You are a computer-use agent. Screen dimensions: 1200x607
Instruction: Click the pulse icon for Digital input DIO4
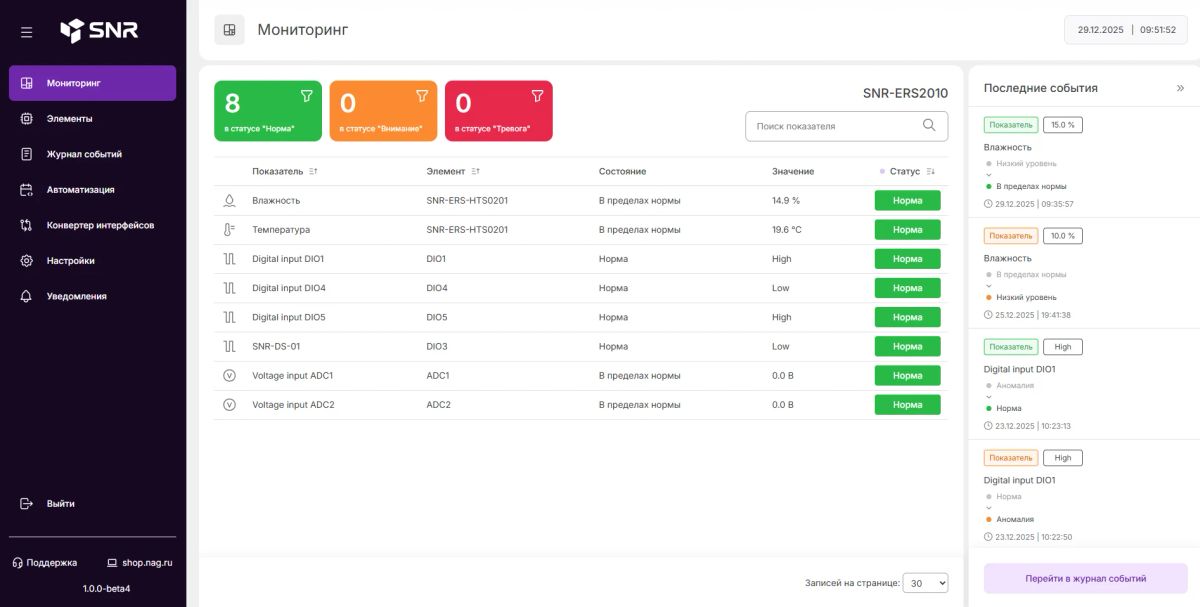tap(229, 288)
